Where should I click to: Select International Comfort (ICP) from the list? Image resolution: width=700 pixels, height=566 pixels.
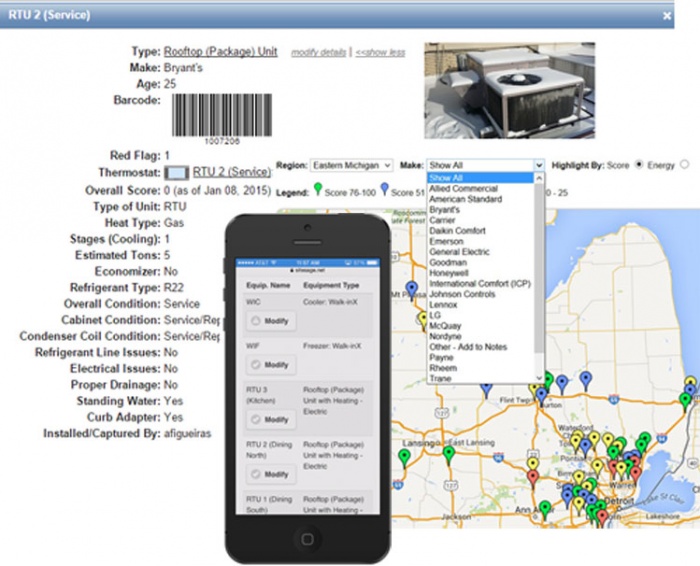[x=480, y=283]
